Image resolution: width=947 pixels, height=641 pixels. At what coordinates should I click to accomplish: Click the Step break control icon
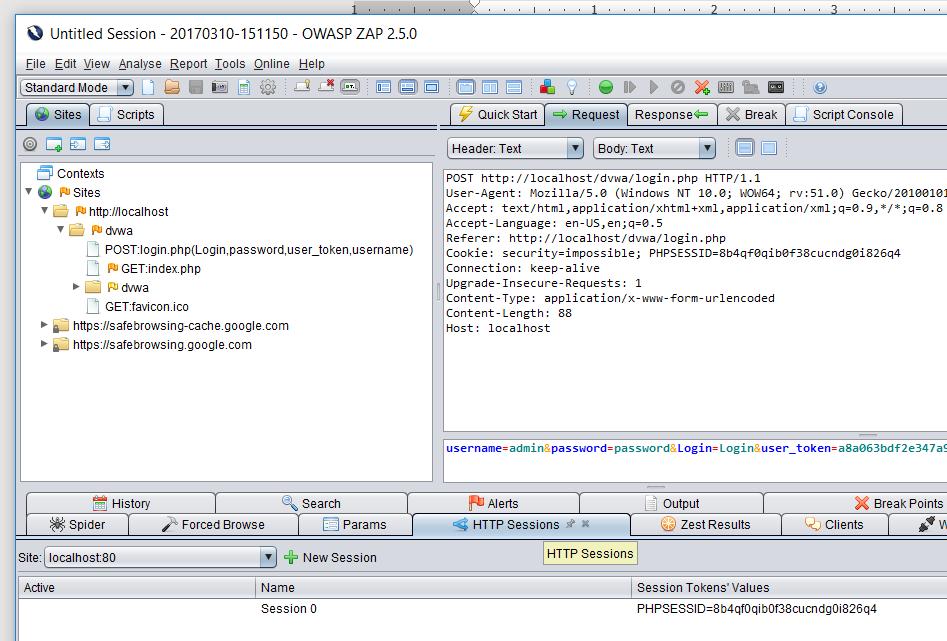click(629, 88)
